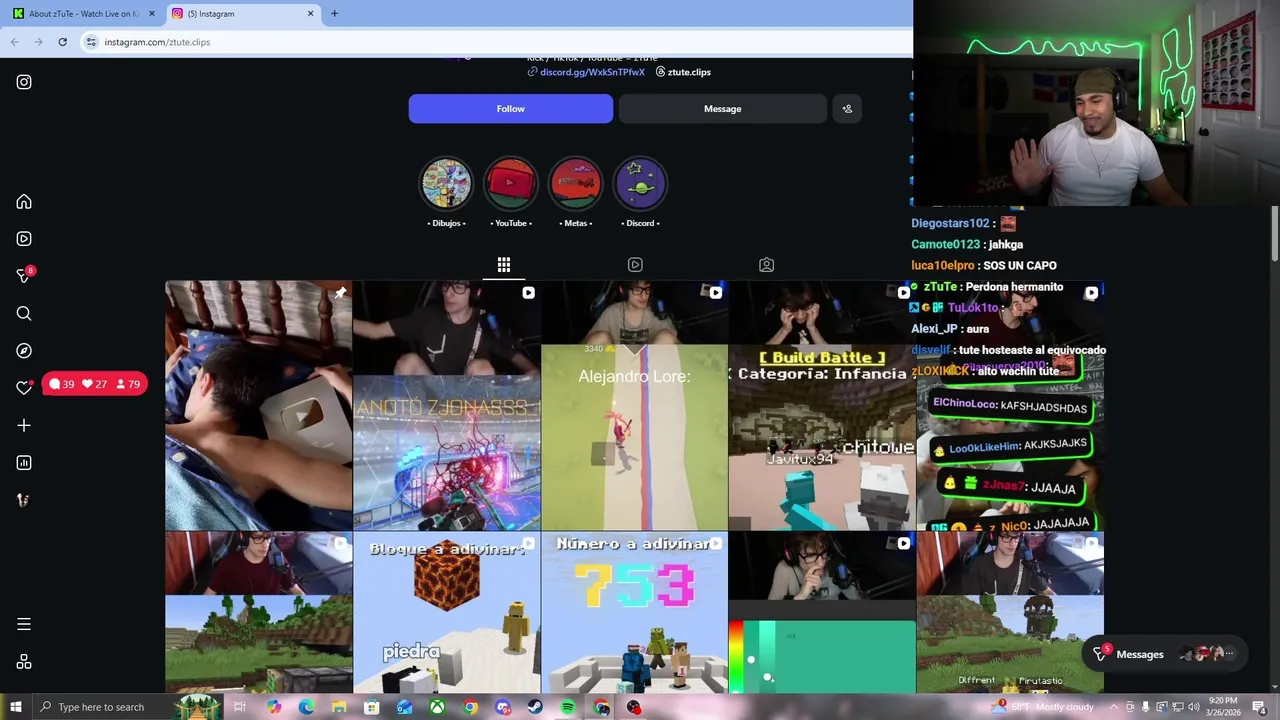Image resolution: width=1280 pixels, height=720 pixels.
Task: Switch to the '(5) Instagram' browser tab
Action: [242, 14]
